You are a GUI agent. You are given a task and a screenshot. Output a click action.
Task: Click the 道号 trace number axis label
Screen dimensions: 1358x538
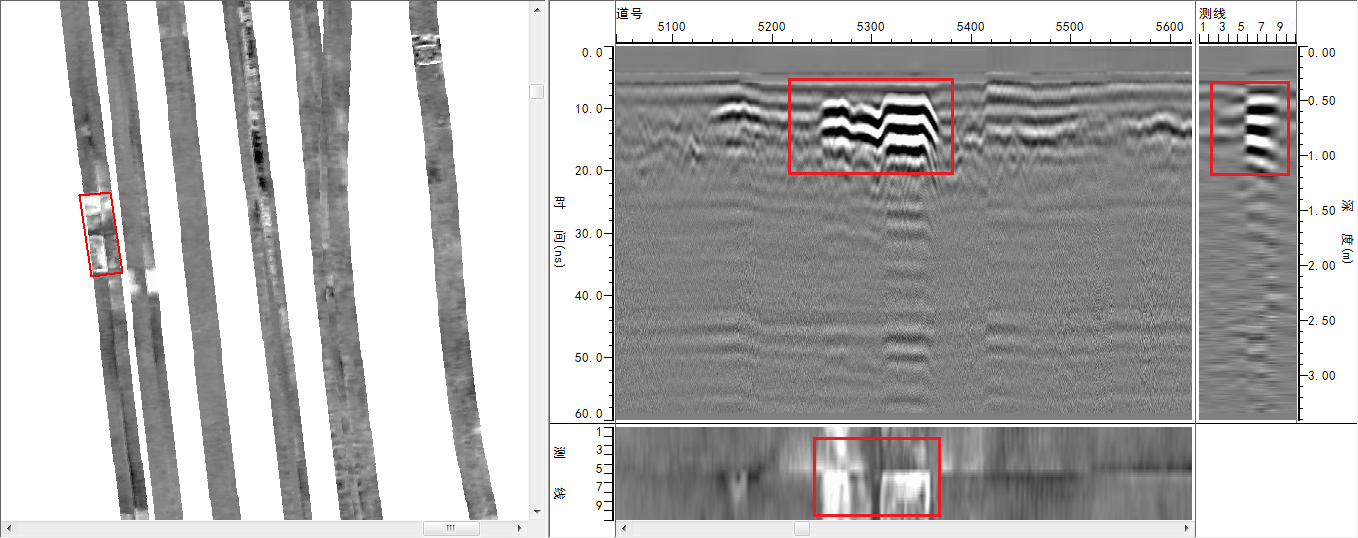tap(629, 13)
